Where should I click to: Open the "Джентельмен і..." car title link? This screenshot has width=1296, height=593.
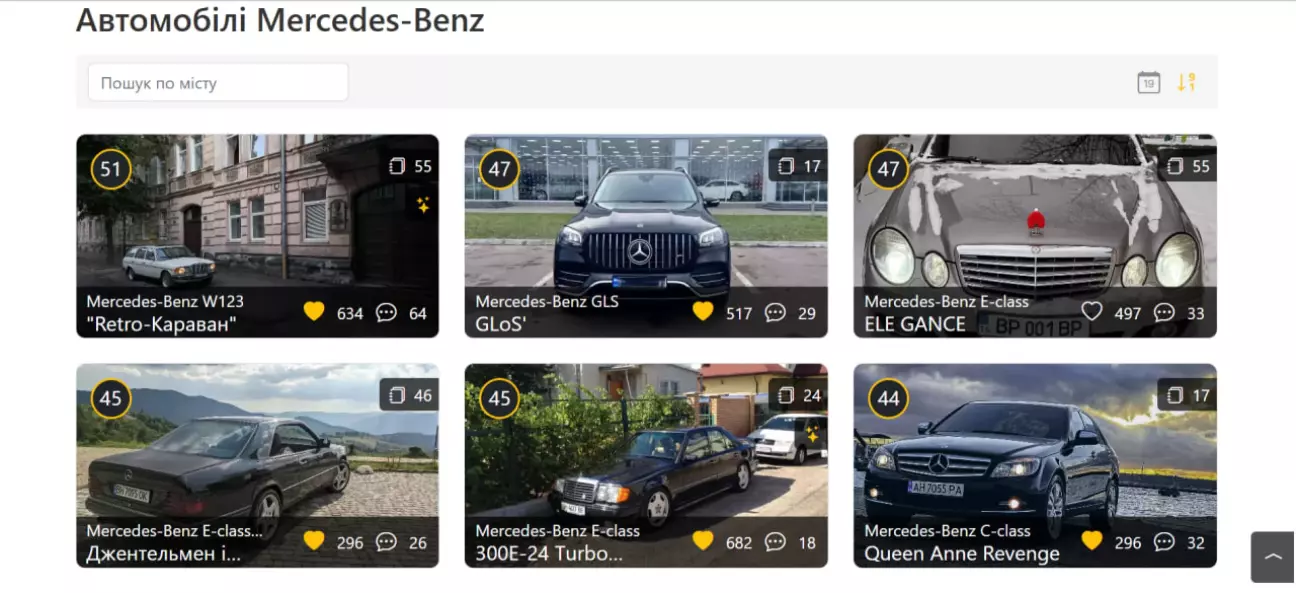(164, 553)
